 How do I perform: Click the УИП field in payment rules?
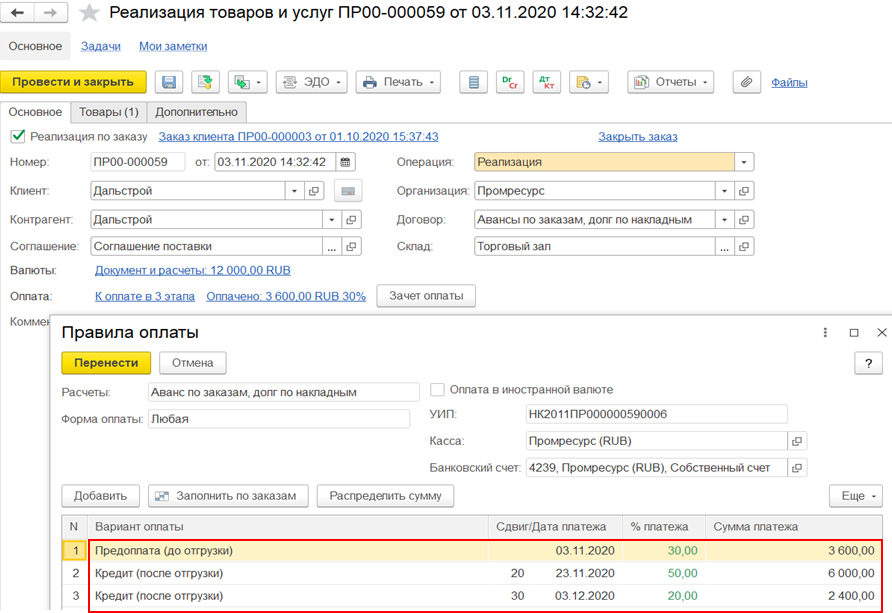(656, 415)
